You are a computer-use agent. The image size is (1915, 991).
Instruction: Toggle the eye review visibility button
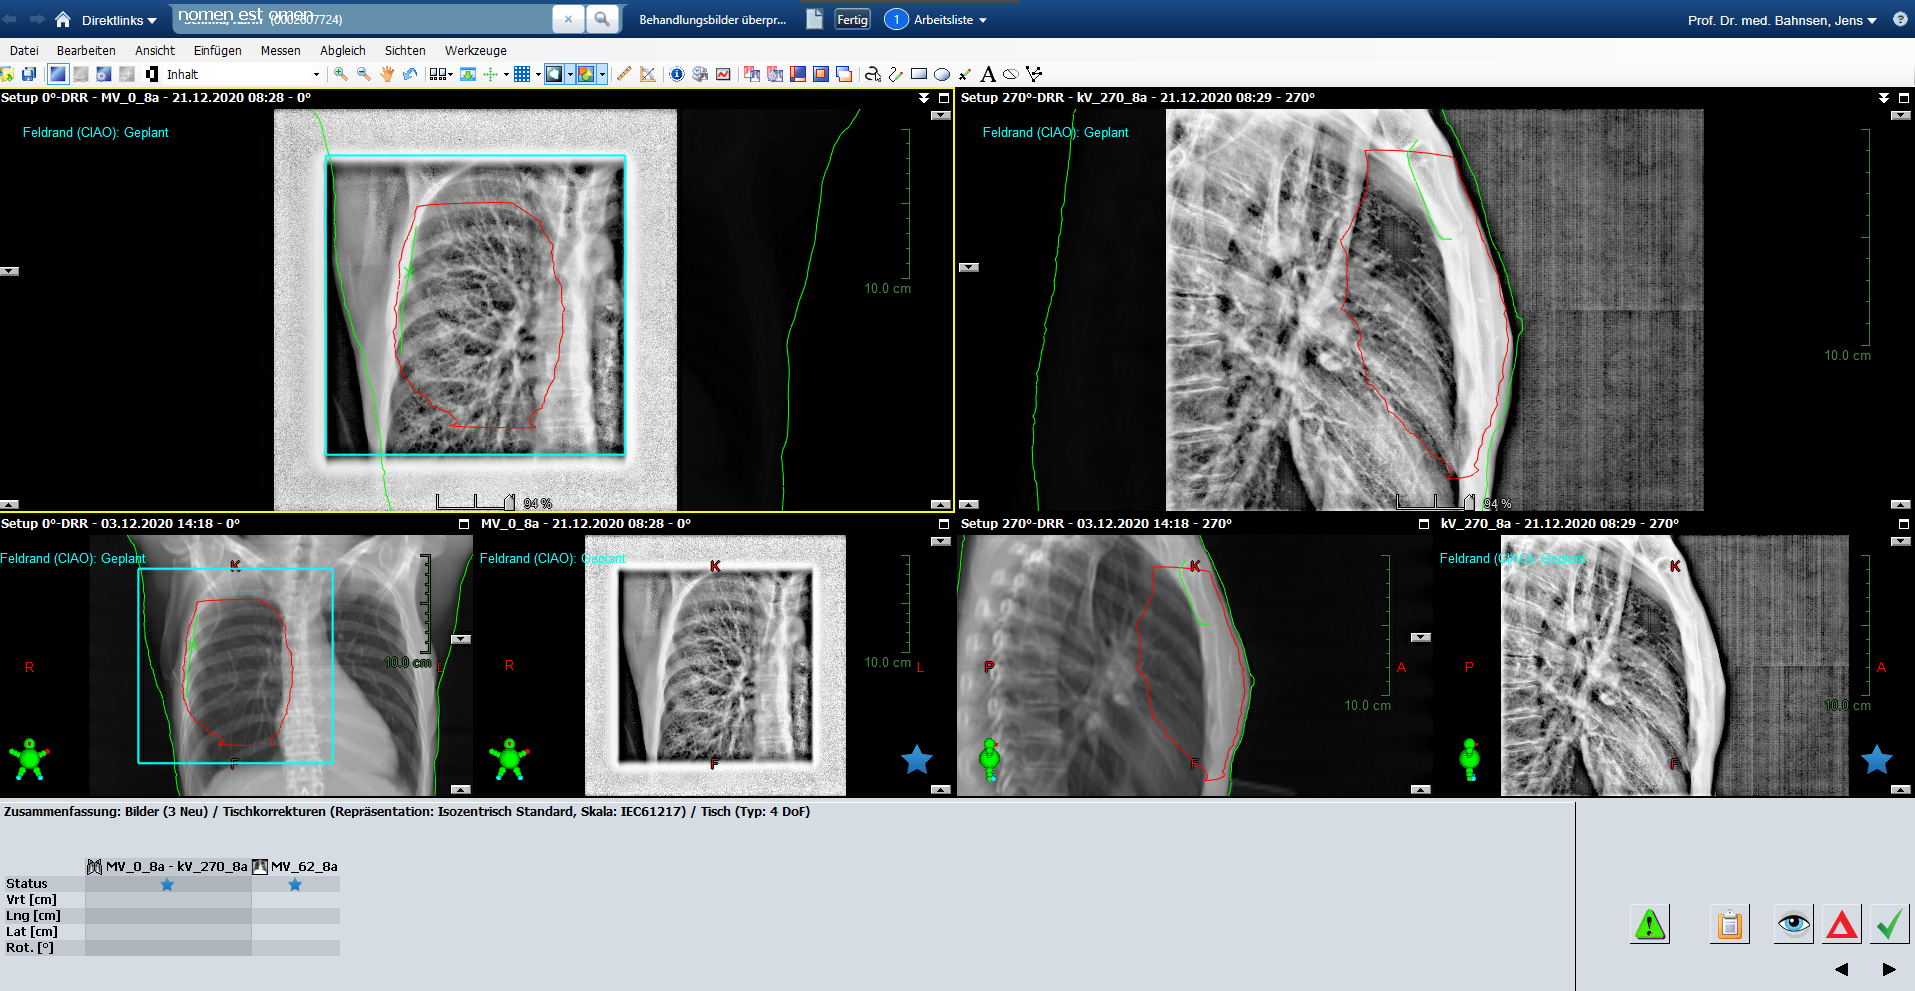coord(1793,925)
